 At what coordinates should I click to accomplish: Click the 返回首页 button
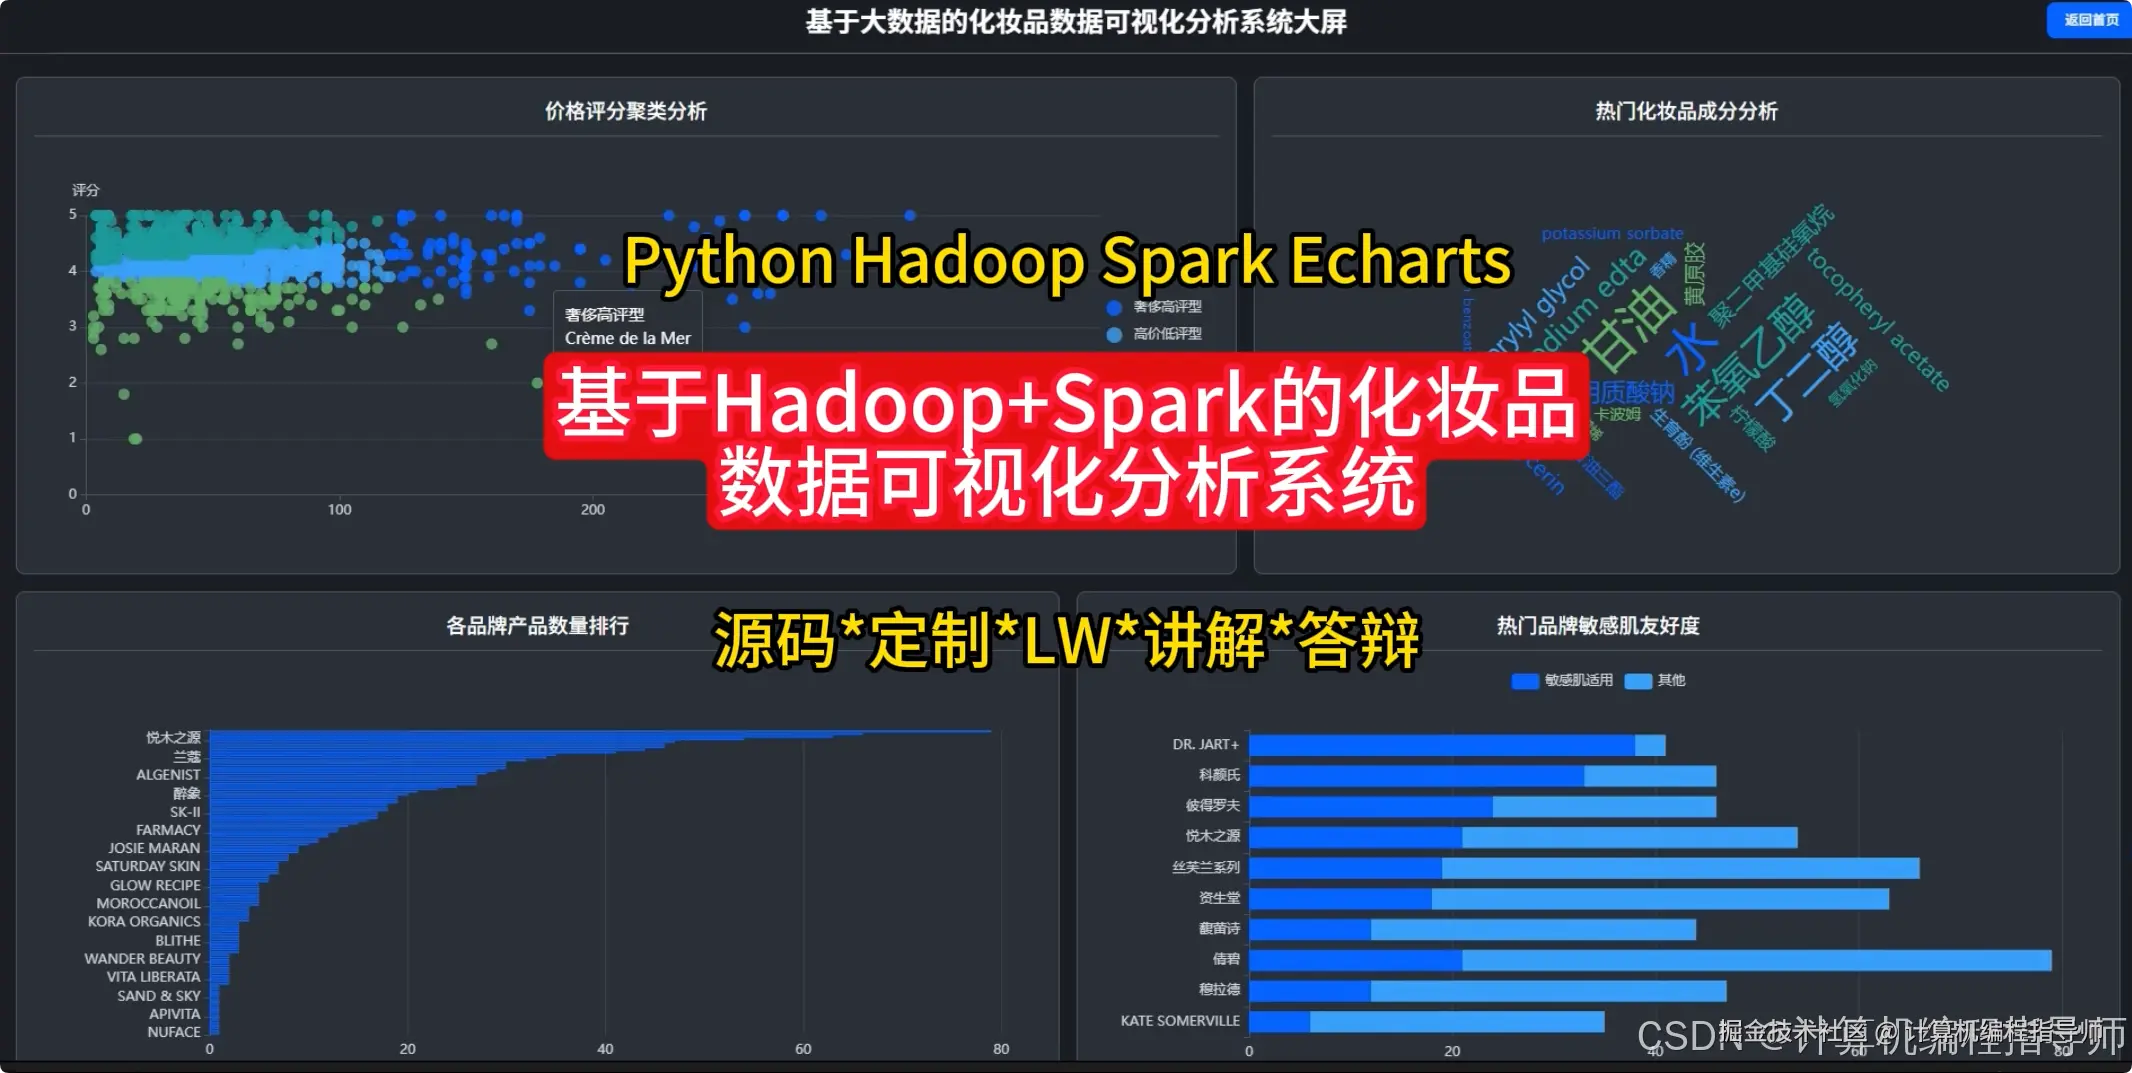(2090, 20)
